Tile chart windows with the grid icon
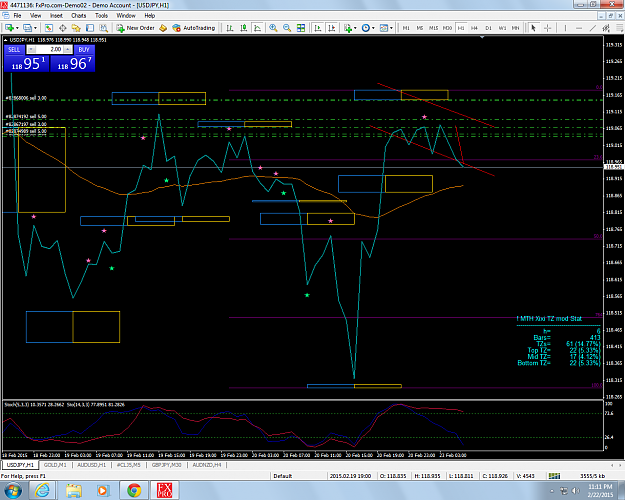Image resolution: width=625 pixels, height=500 pixels. pyautogui.click(x=301, y=28)
